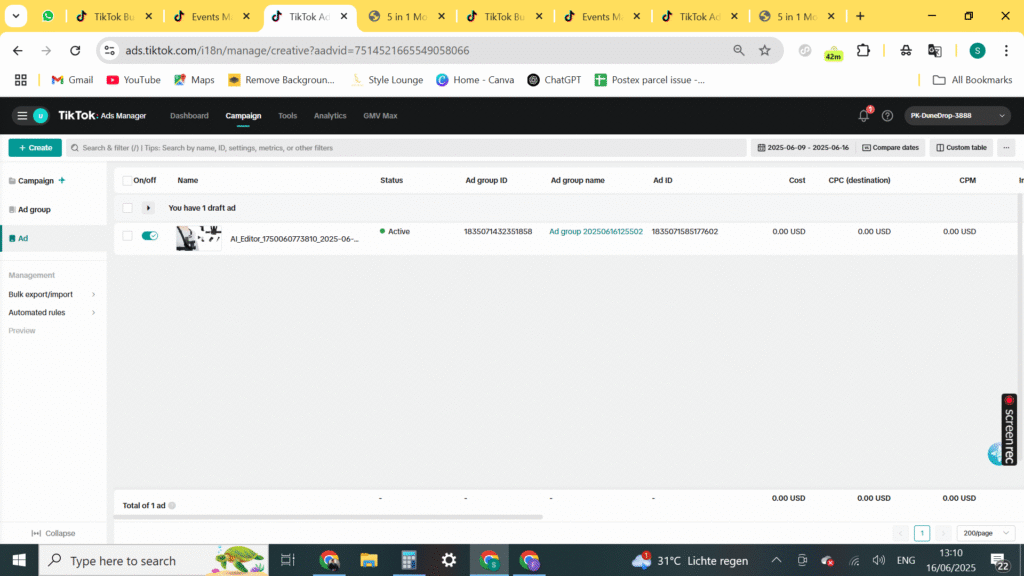Open the hamburger menu in Ads Manager
This screenshot has height=576, width=1024.
22,116
